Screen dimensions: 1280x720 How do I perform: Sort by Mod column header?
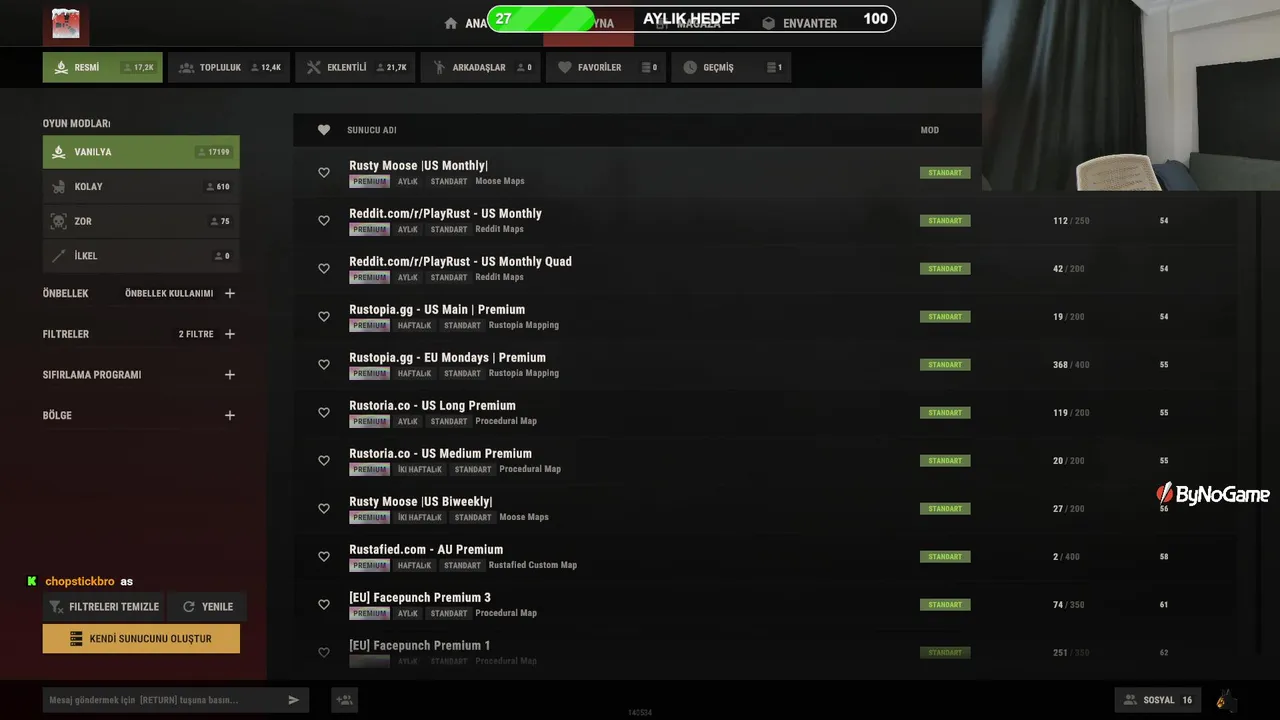point(930,130)
